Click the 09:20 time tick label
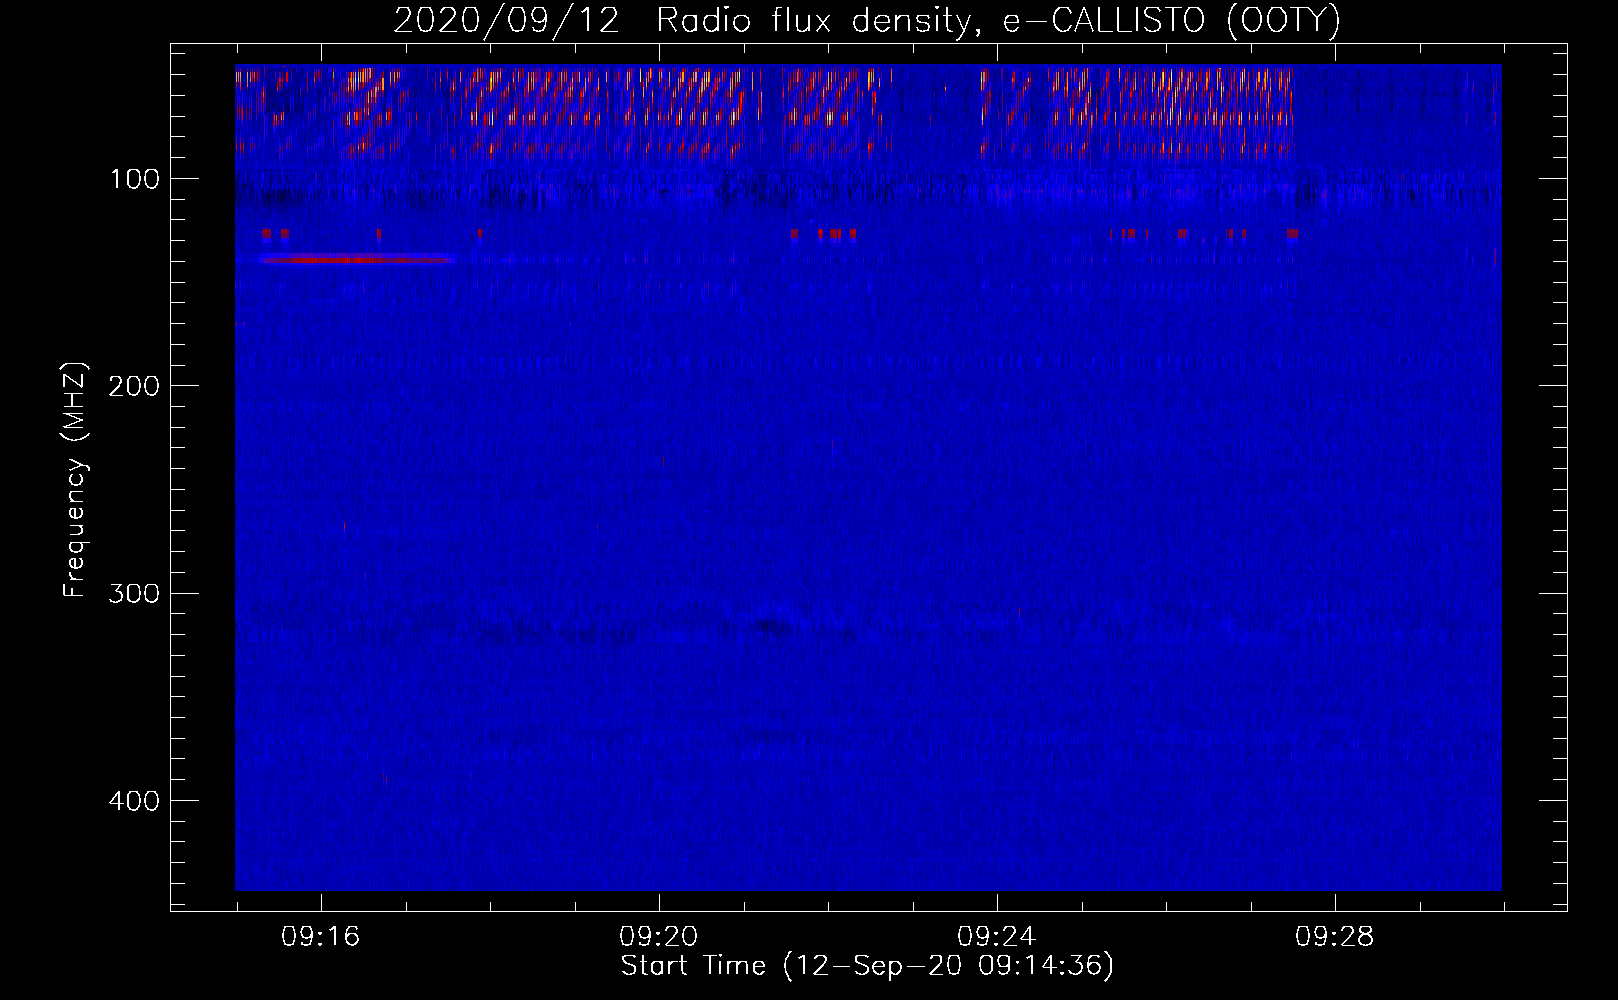 point(658,937)
